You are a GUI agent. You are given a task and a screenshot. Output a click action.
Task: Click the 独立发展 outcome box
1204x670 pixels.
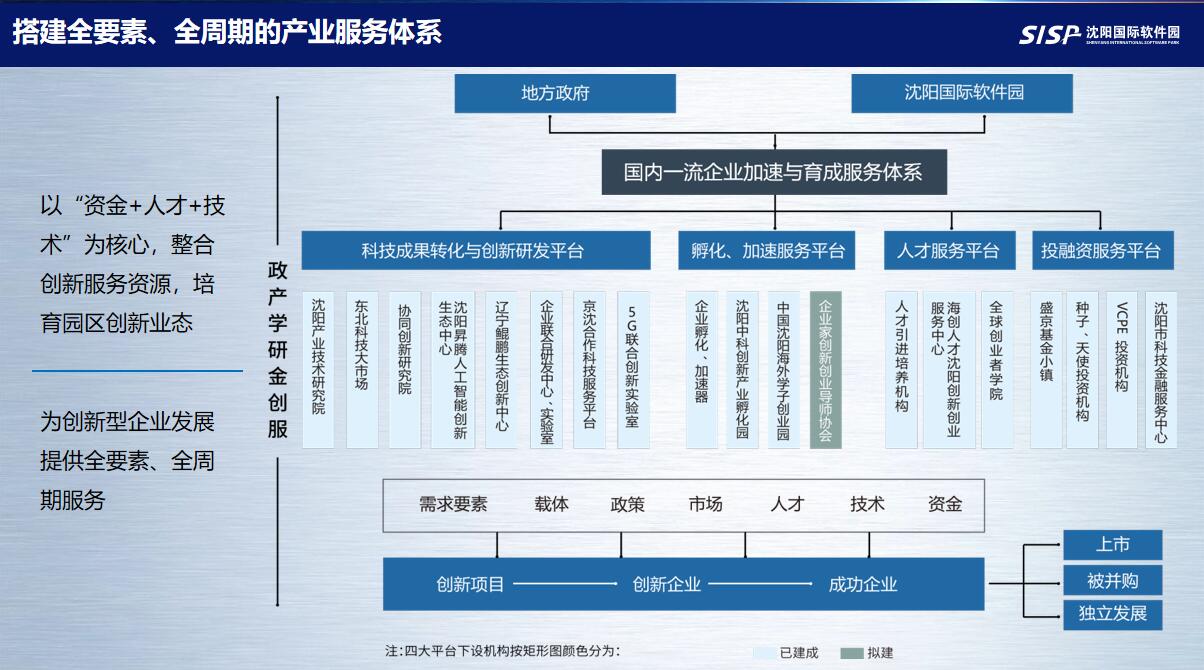tap(1112, 614)
